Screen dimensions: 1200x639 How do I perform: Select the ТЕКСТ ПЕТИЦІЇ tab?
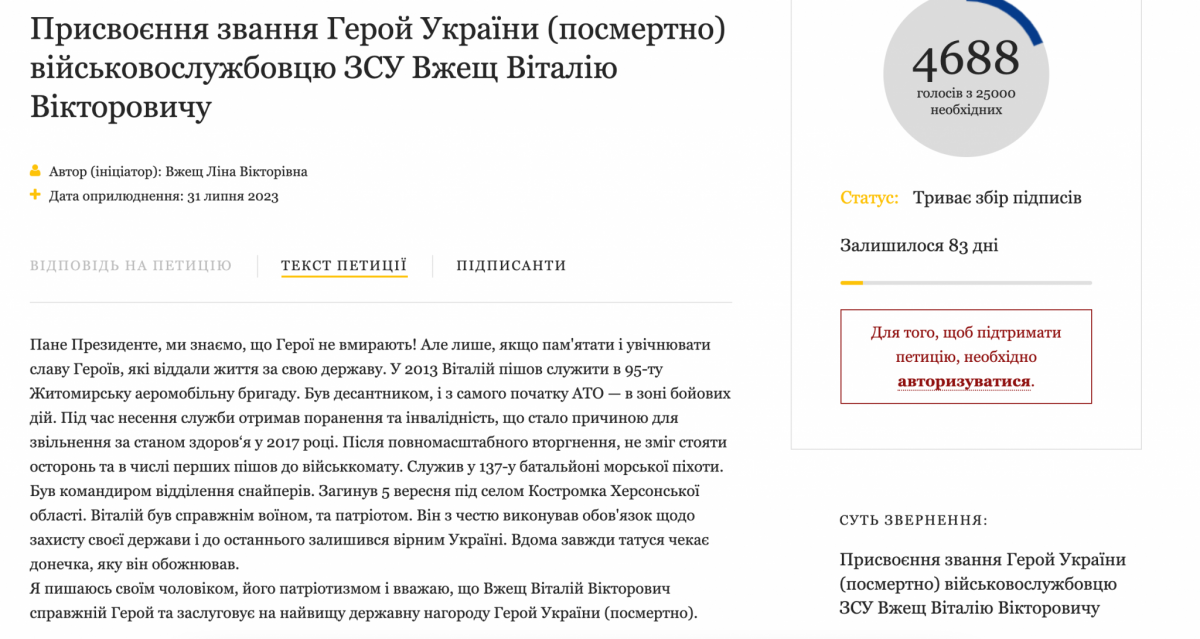click(346, 265)
